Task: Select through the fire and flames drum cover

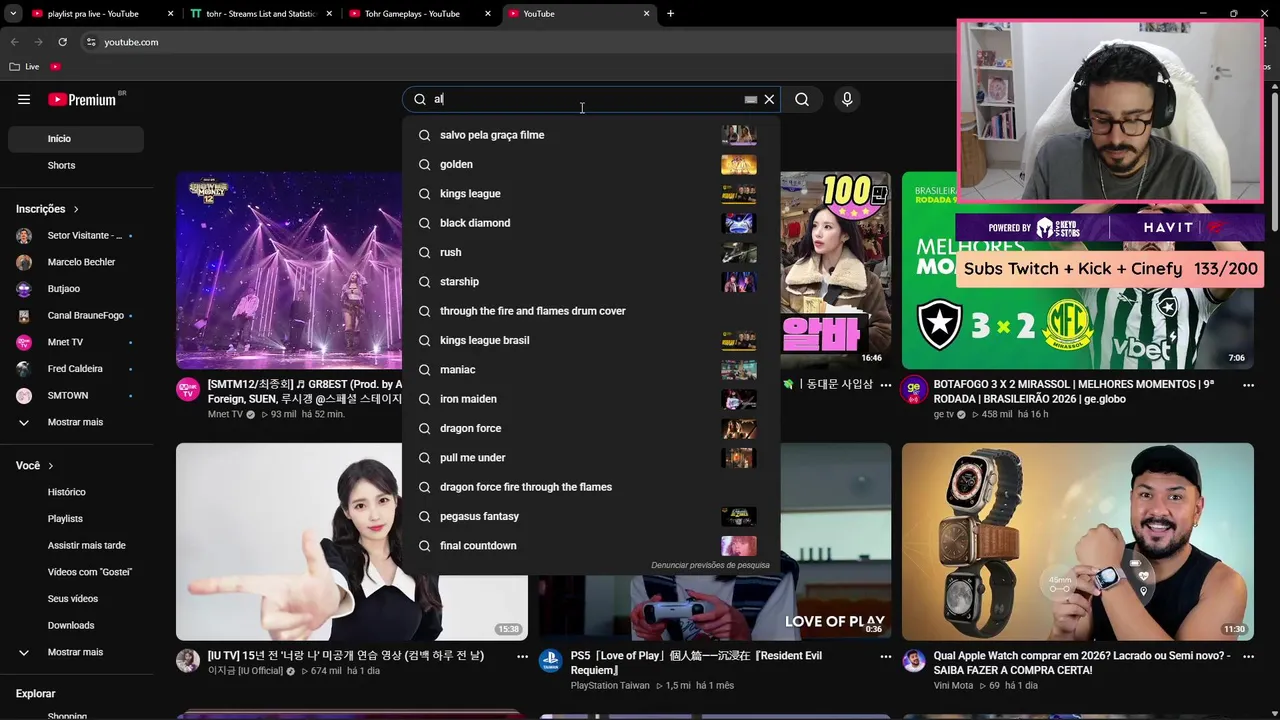Action: 591,311
